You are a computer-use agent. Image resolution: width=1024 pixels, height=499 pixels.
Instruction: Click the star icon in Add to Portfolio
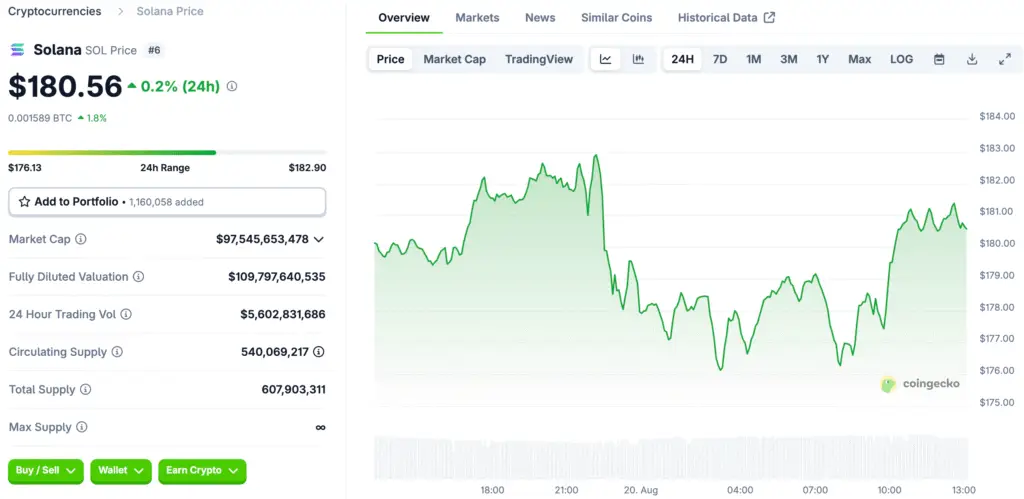[x=24, y=202]
